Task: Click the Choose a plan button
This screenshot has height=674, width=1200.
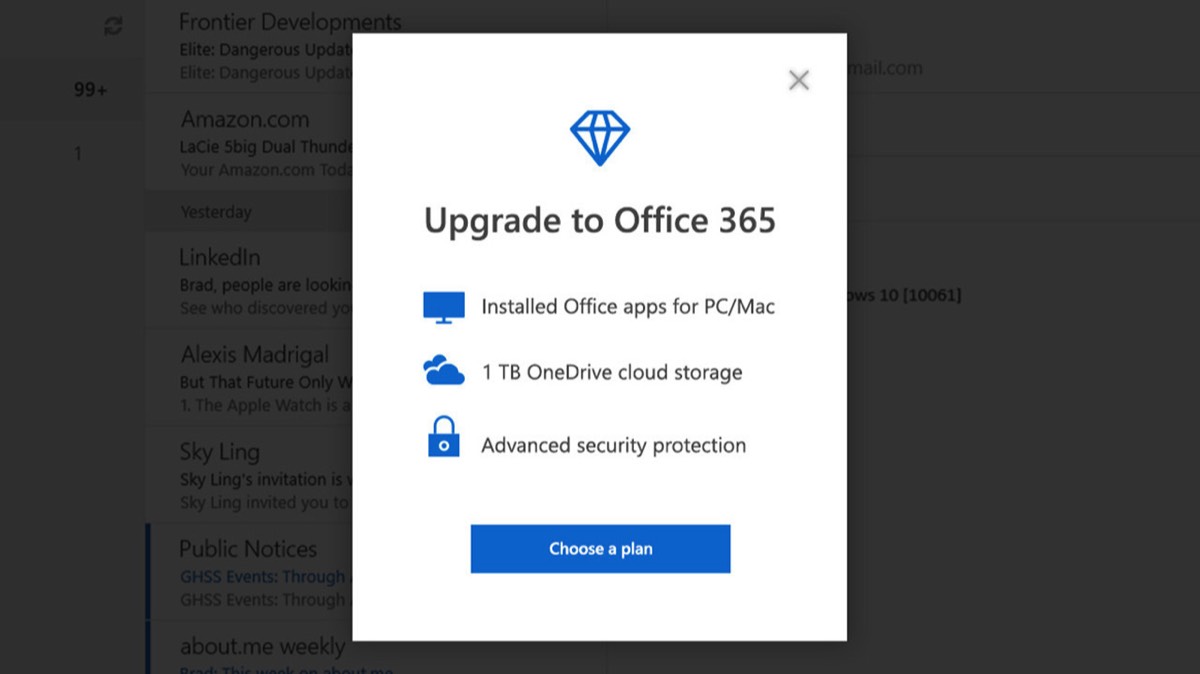Action: (600, 549)
